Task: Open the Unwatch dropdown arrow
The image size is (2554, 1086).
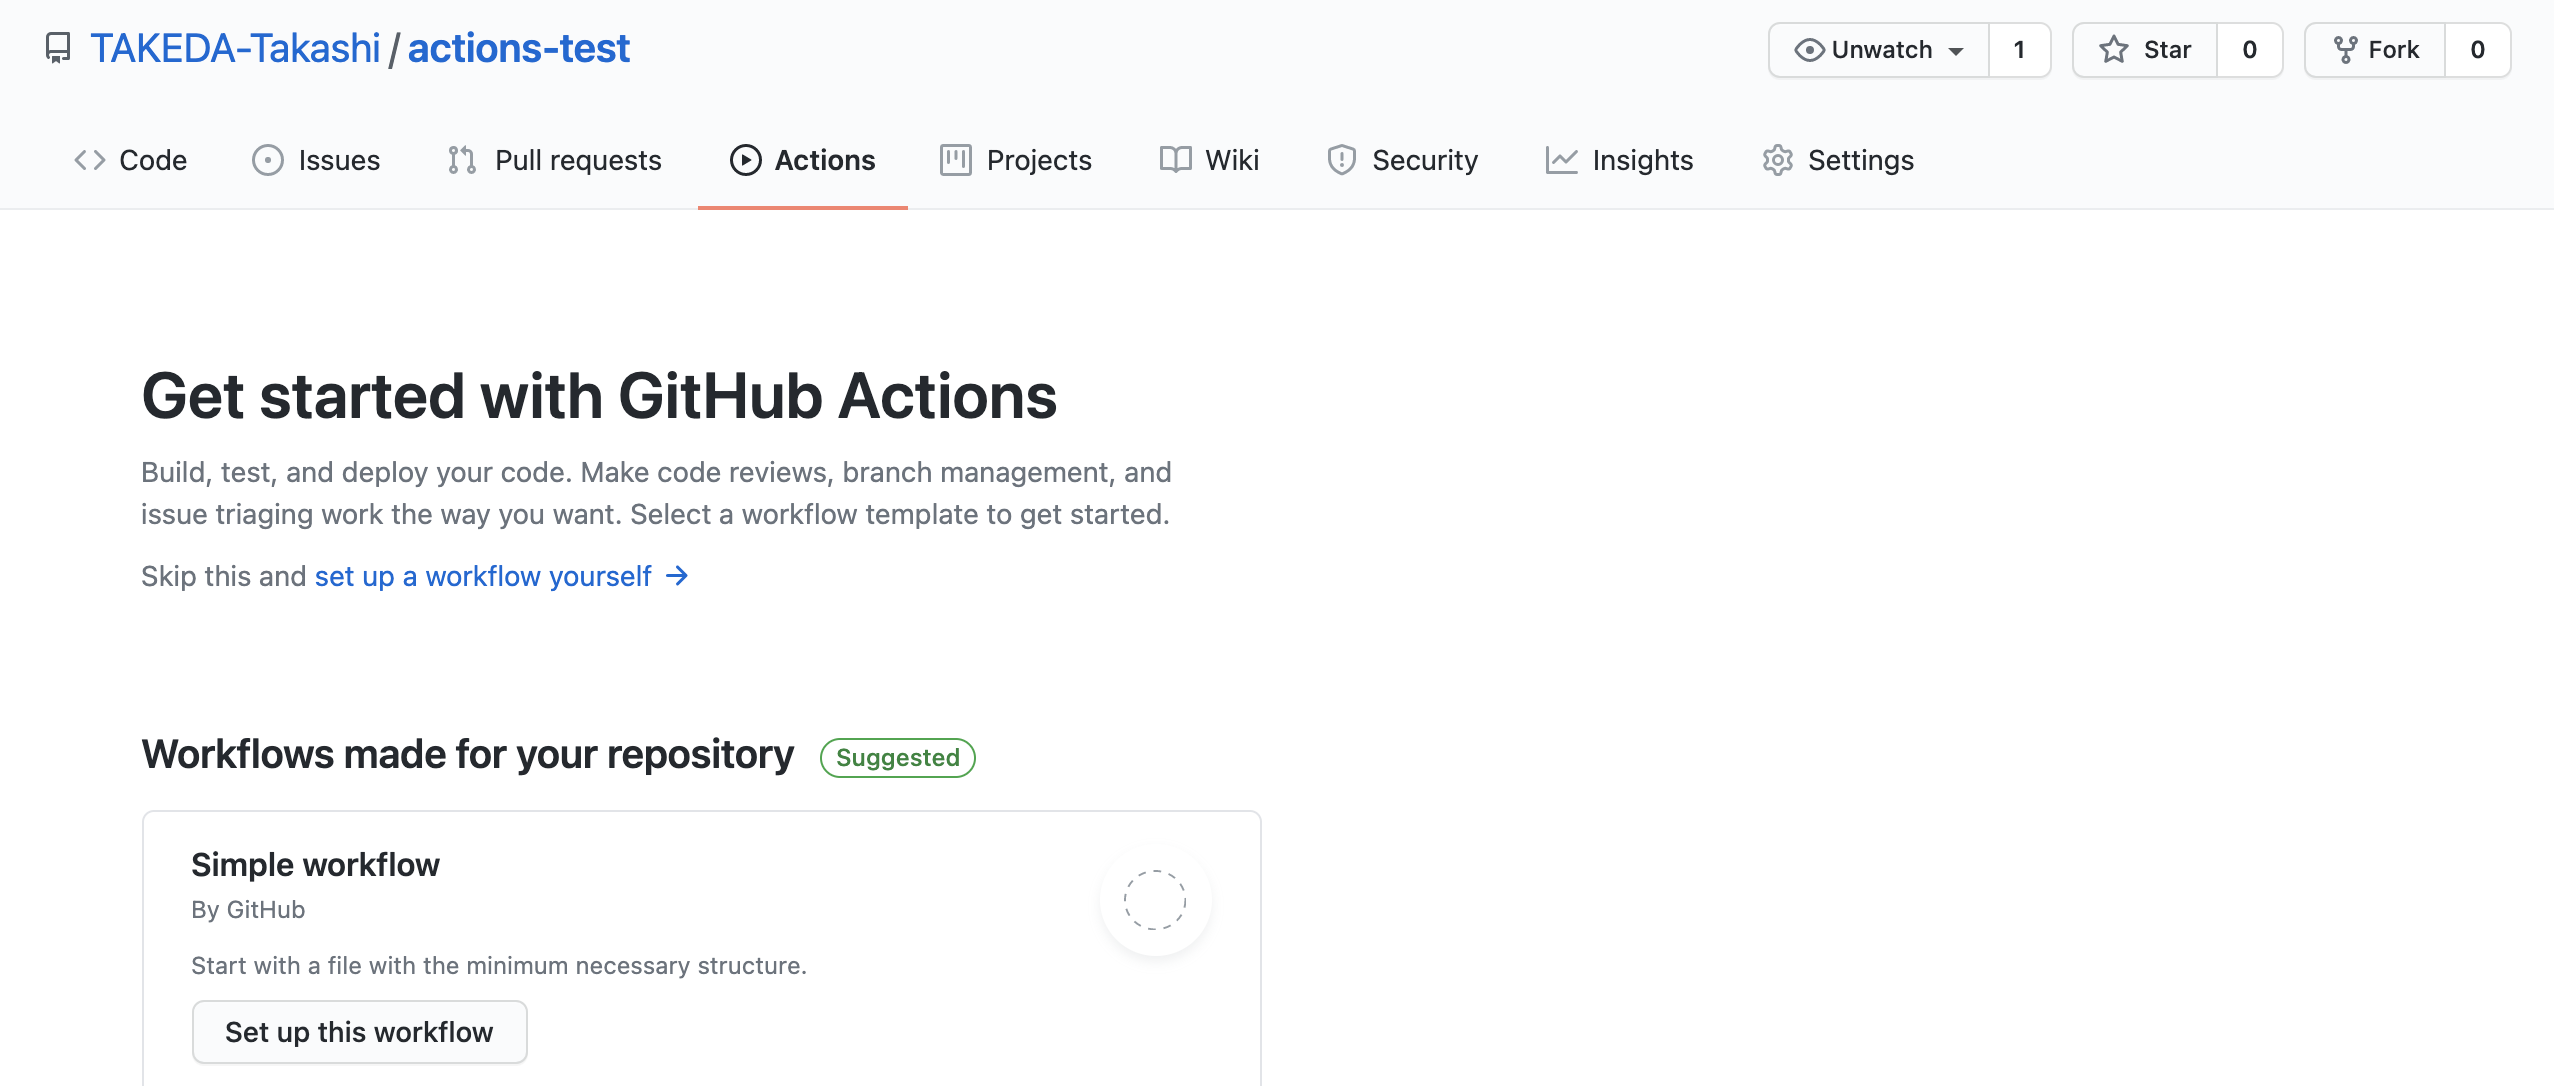Action: (x=1957, y=49)
